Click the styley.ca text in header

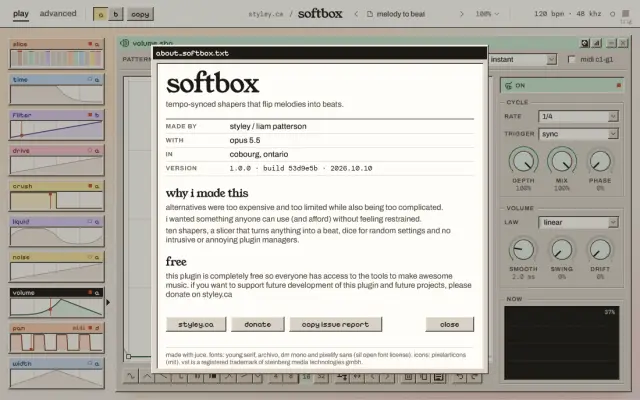(266, 14)
